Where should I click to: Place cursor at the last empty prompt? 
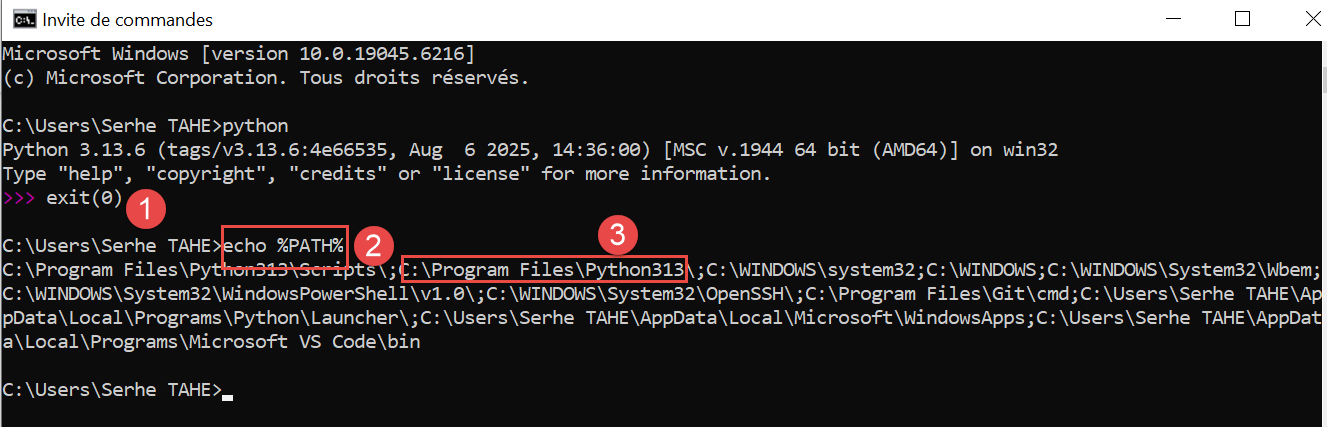pyautogui.click(x=228, y=390)
